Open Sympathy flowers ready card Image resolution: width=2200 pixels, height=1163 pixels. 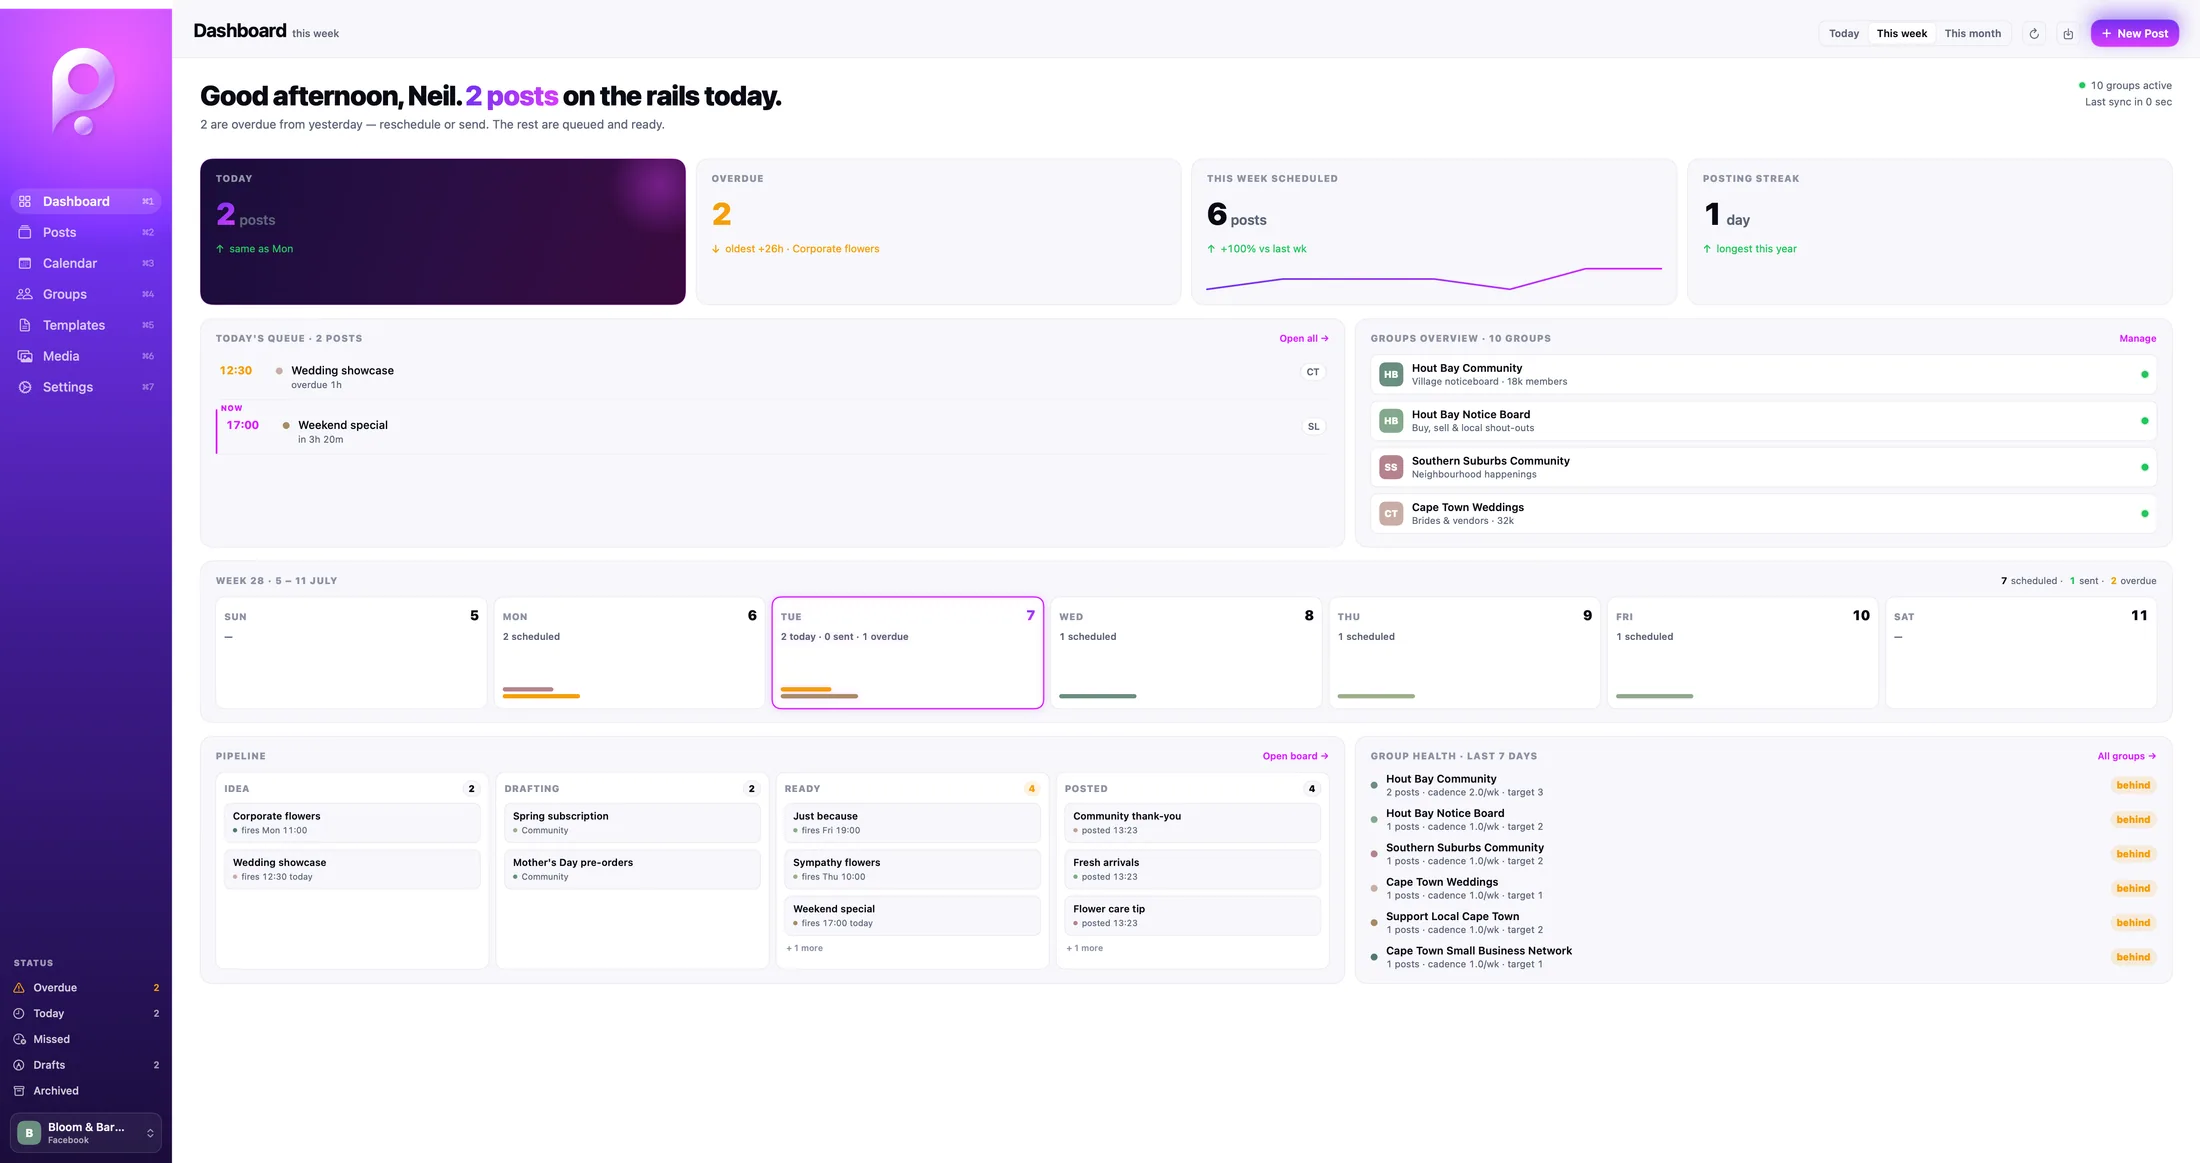point(912,869)
